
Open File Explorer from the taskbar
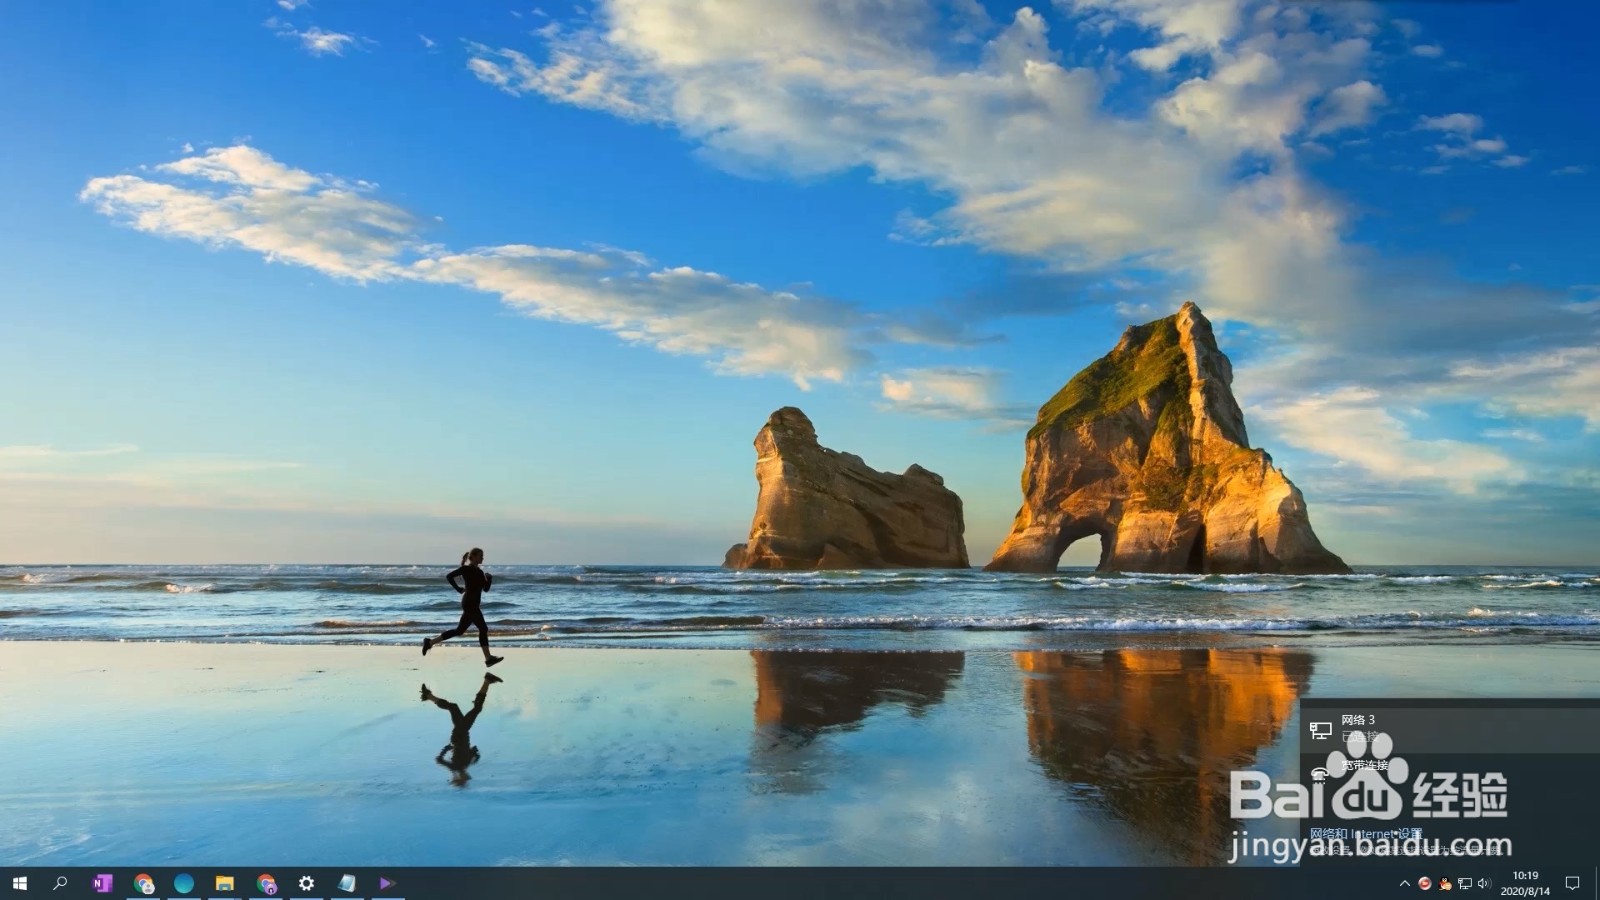(225, 883)
